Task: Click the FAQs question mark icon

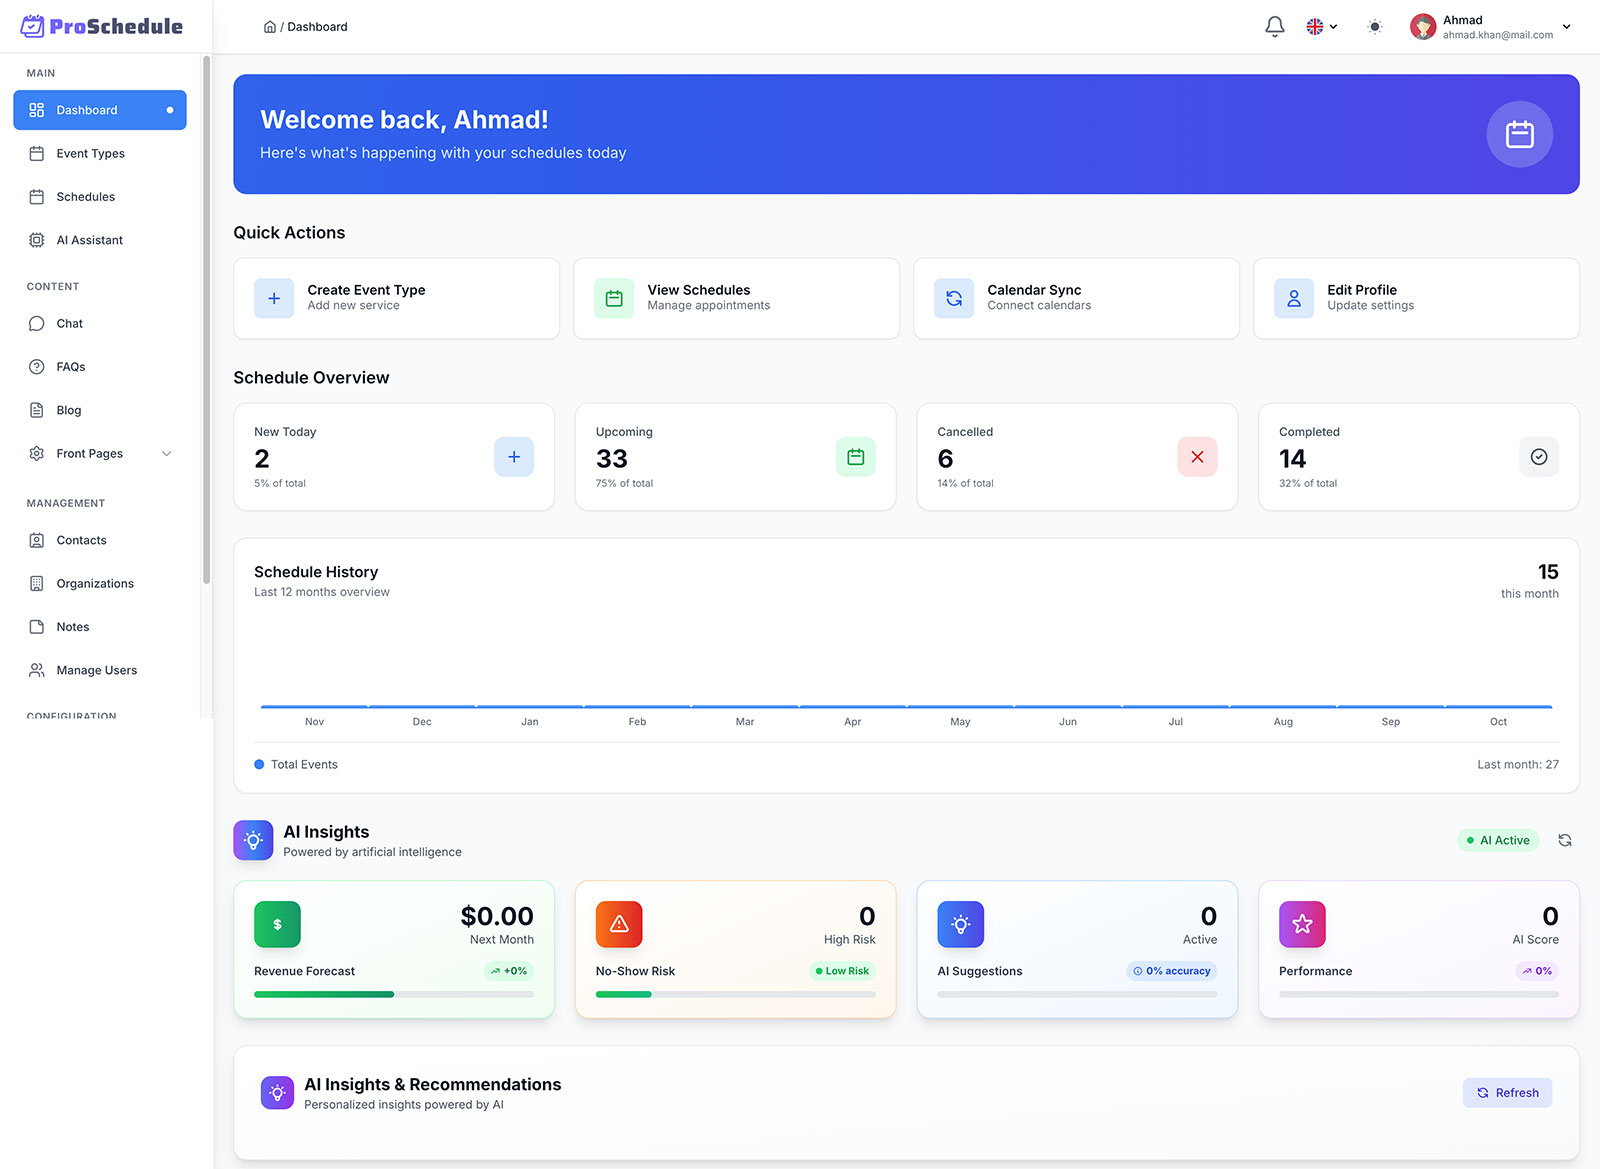Action: (x=37, y=367)
